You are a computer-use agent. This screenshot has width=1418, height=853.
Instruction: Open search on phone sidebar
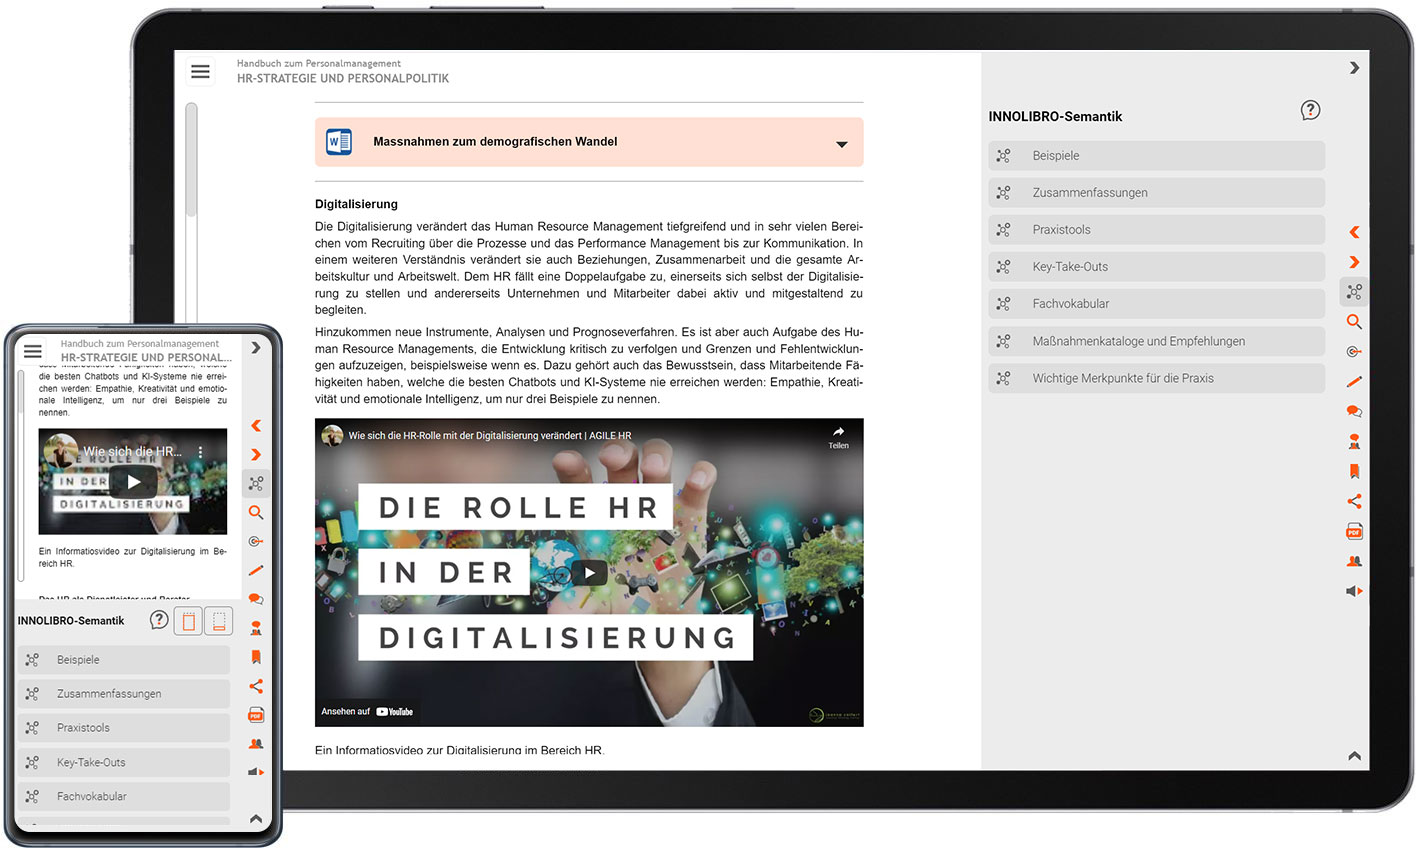pyautogui.click(x=256, y=513)
